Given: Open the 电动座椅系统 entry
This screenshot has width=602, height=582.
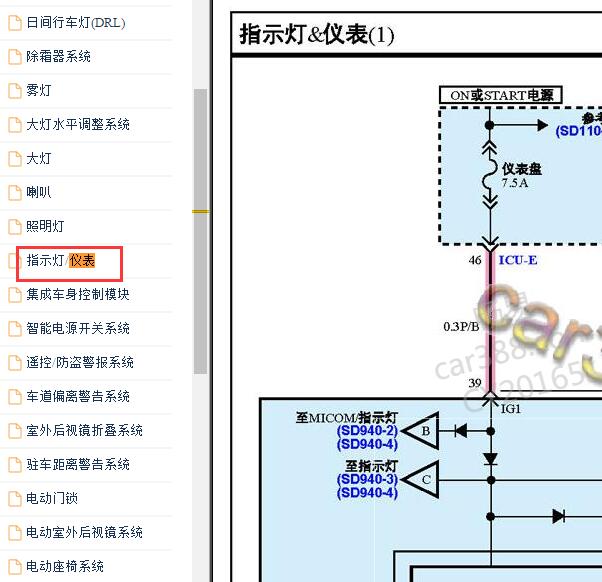Looking at the screenshot, I should coord(65,566).
